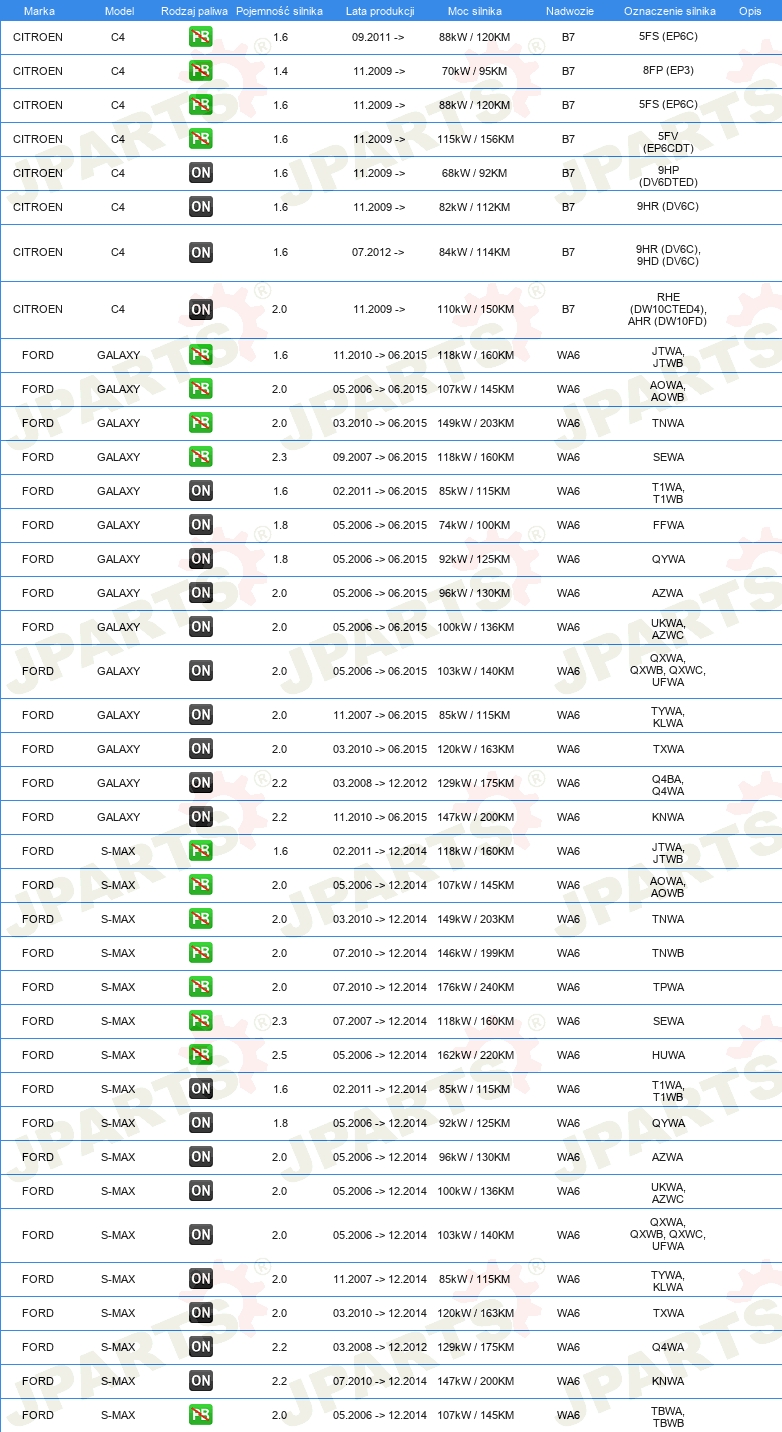Click PB icon in Ford S-MAX TNWB row
Screen dimensions: 782x1432
click(x=201, y=953)
